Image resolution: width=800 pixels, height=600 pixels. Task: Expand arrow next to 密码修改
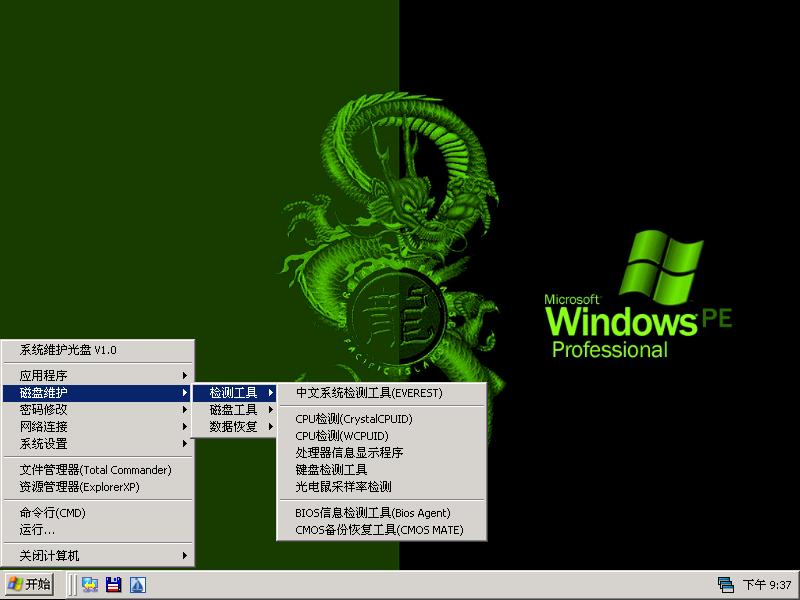pos(185,410)
